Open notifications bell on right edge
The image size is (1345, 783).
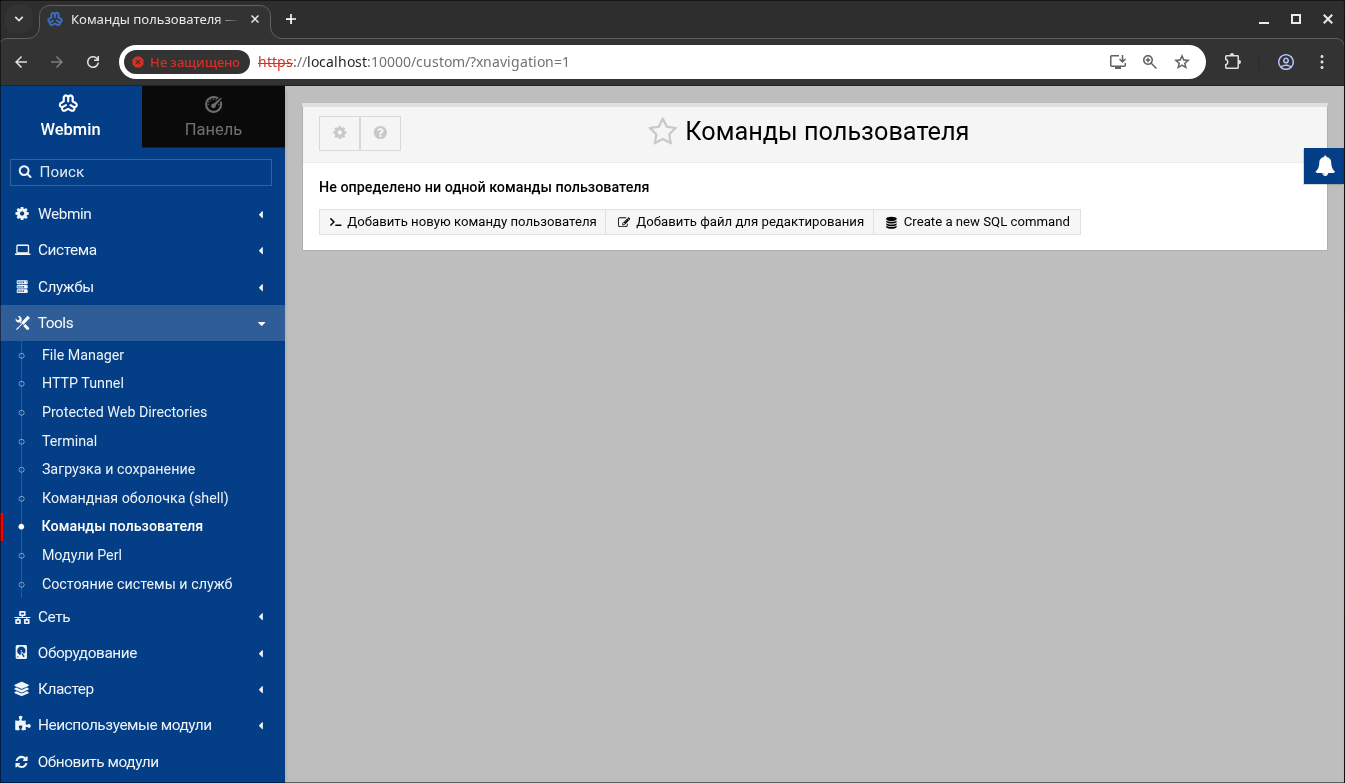1325,166
